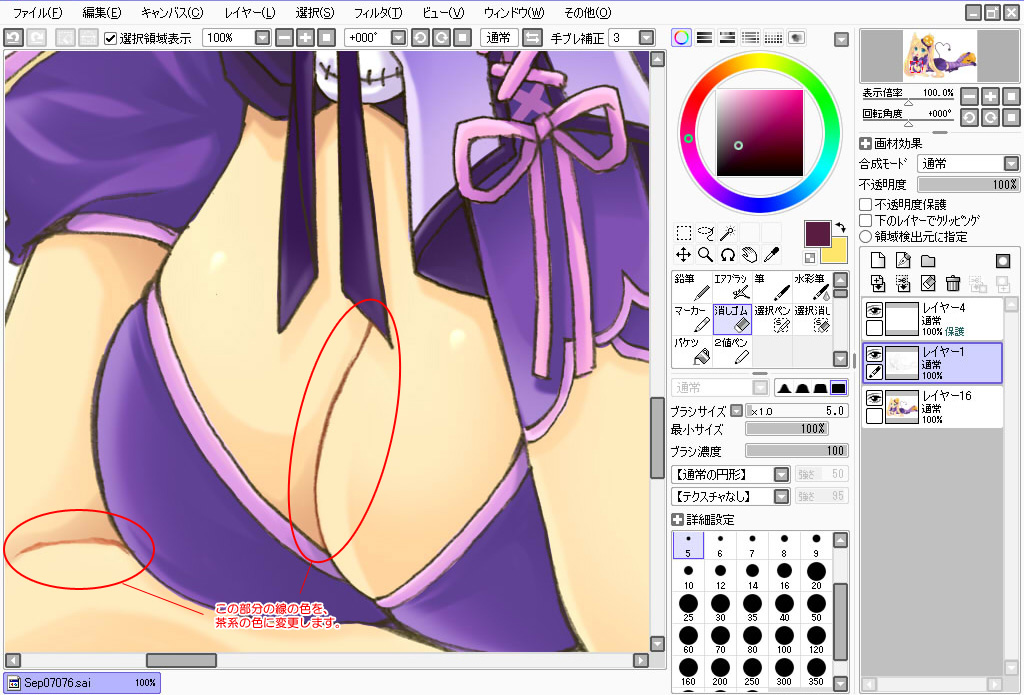Choose the エアブラシ airbrush tool
The image size is (1024, 695).
tap(732, 287)
